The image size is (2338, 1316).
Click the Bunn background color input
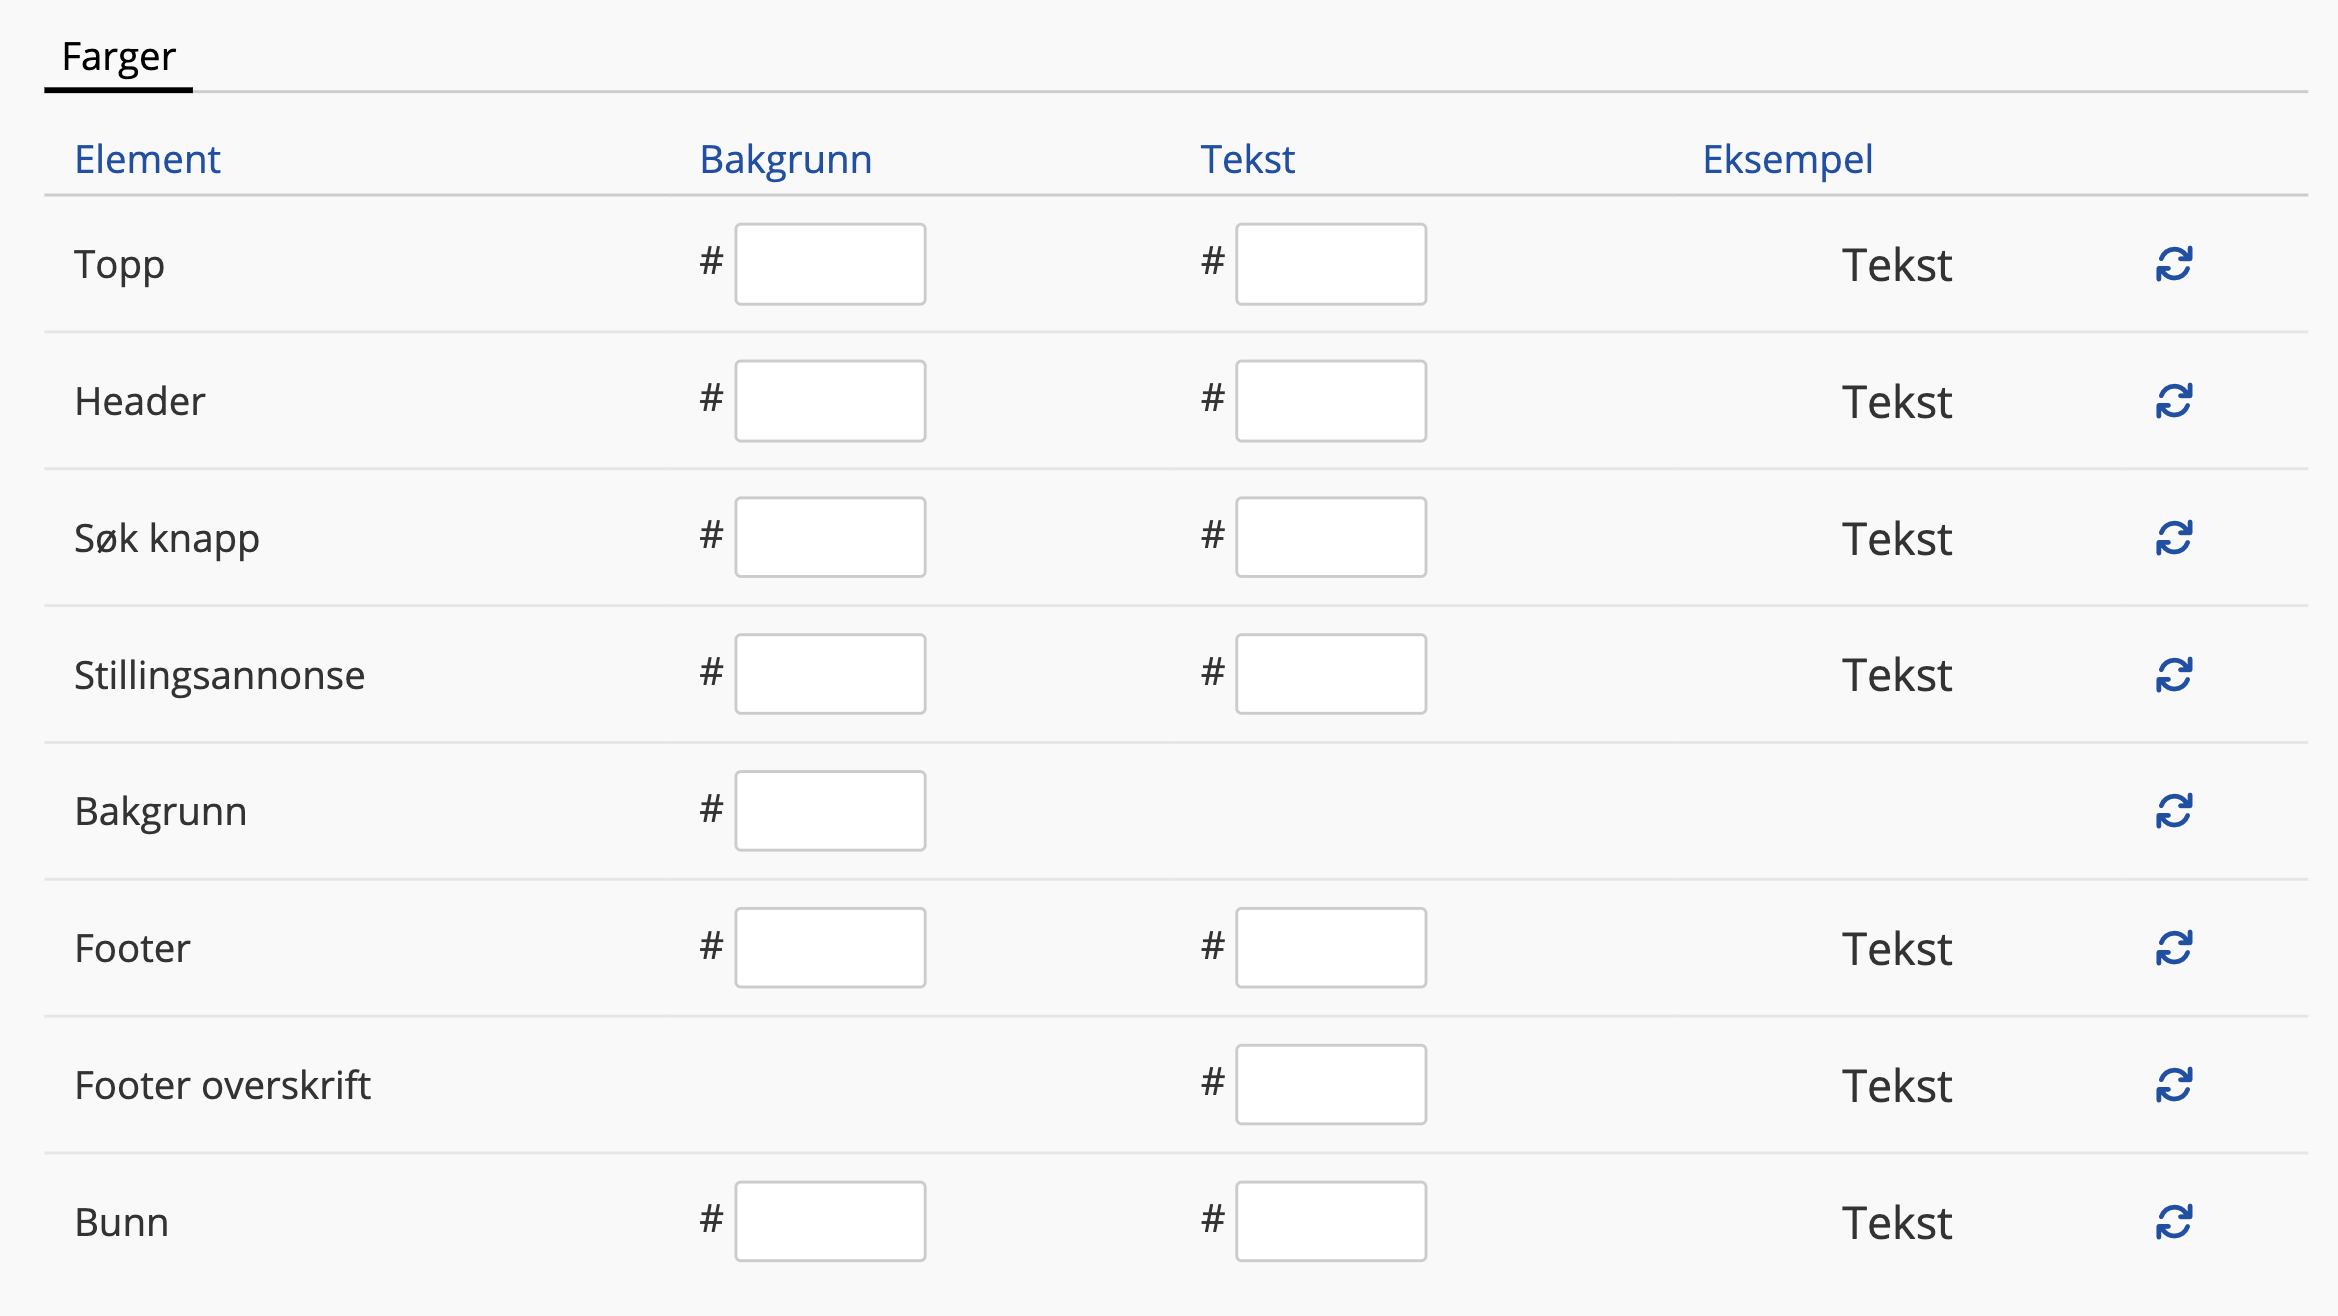pos(830,1222)
